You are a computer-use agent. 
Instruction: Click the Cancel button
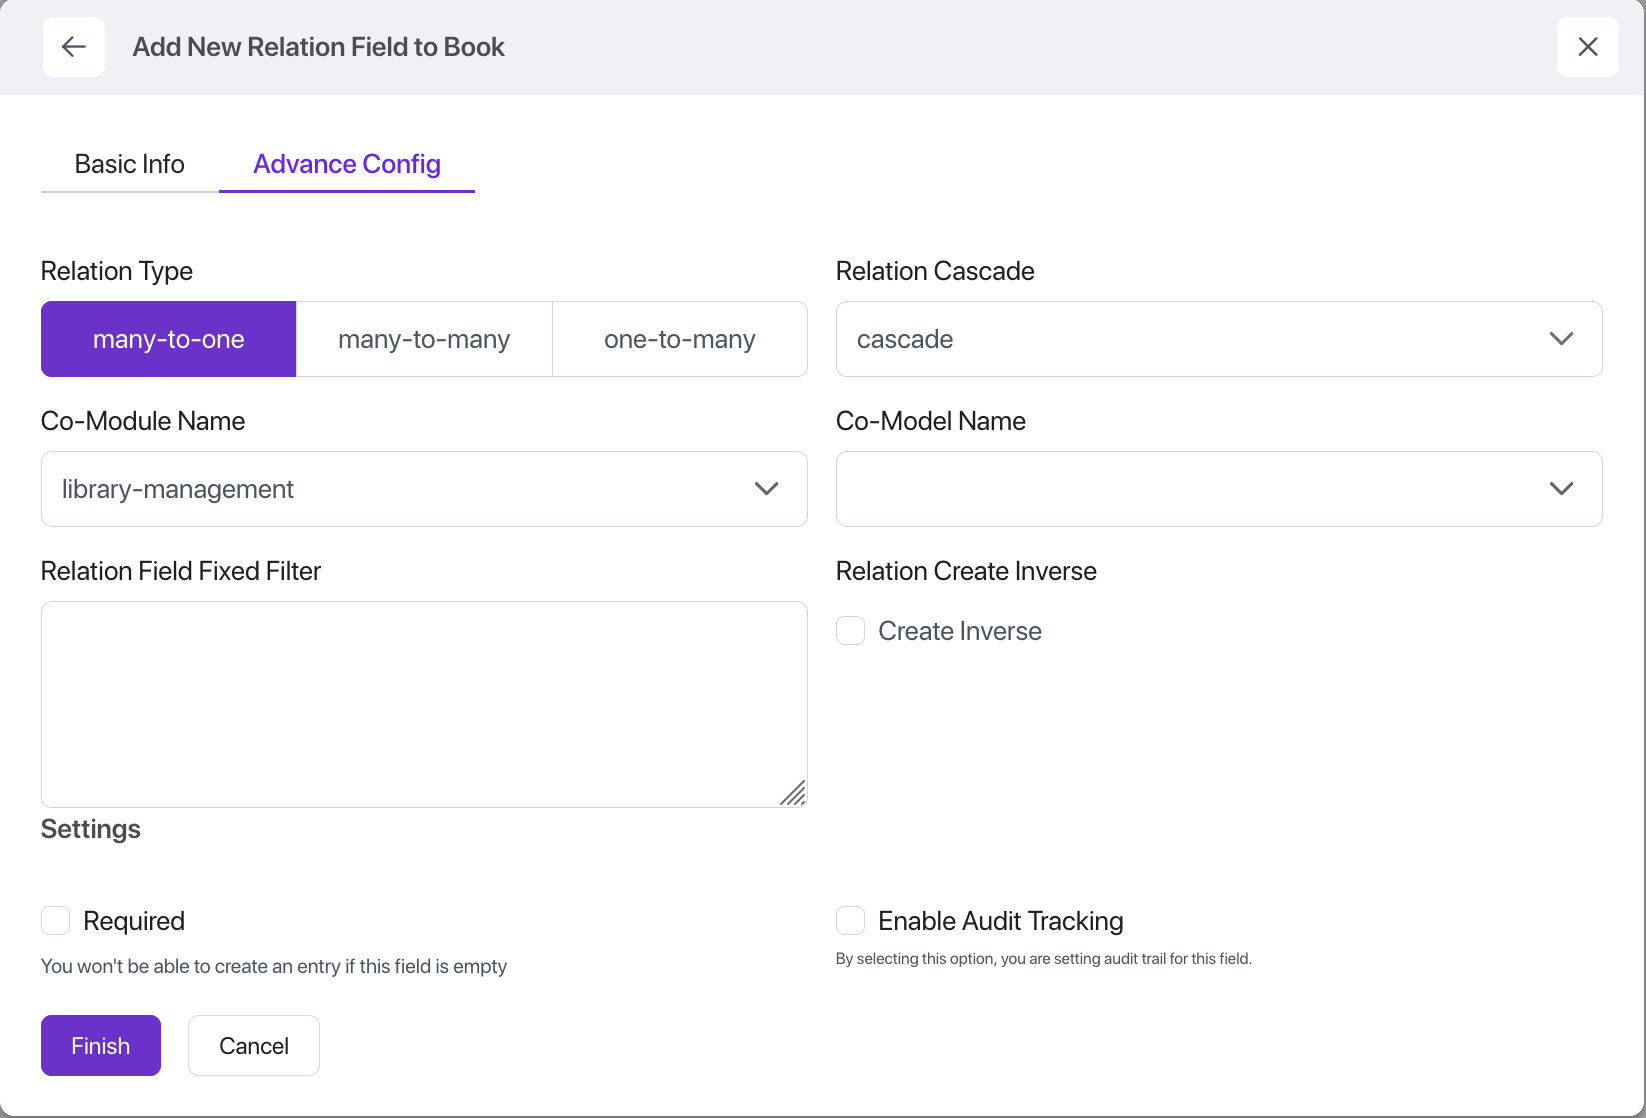click(x=254, y=1046)
